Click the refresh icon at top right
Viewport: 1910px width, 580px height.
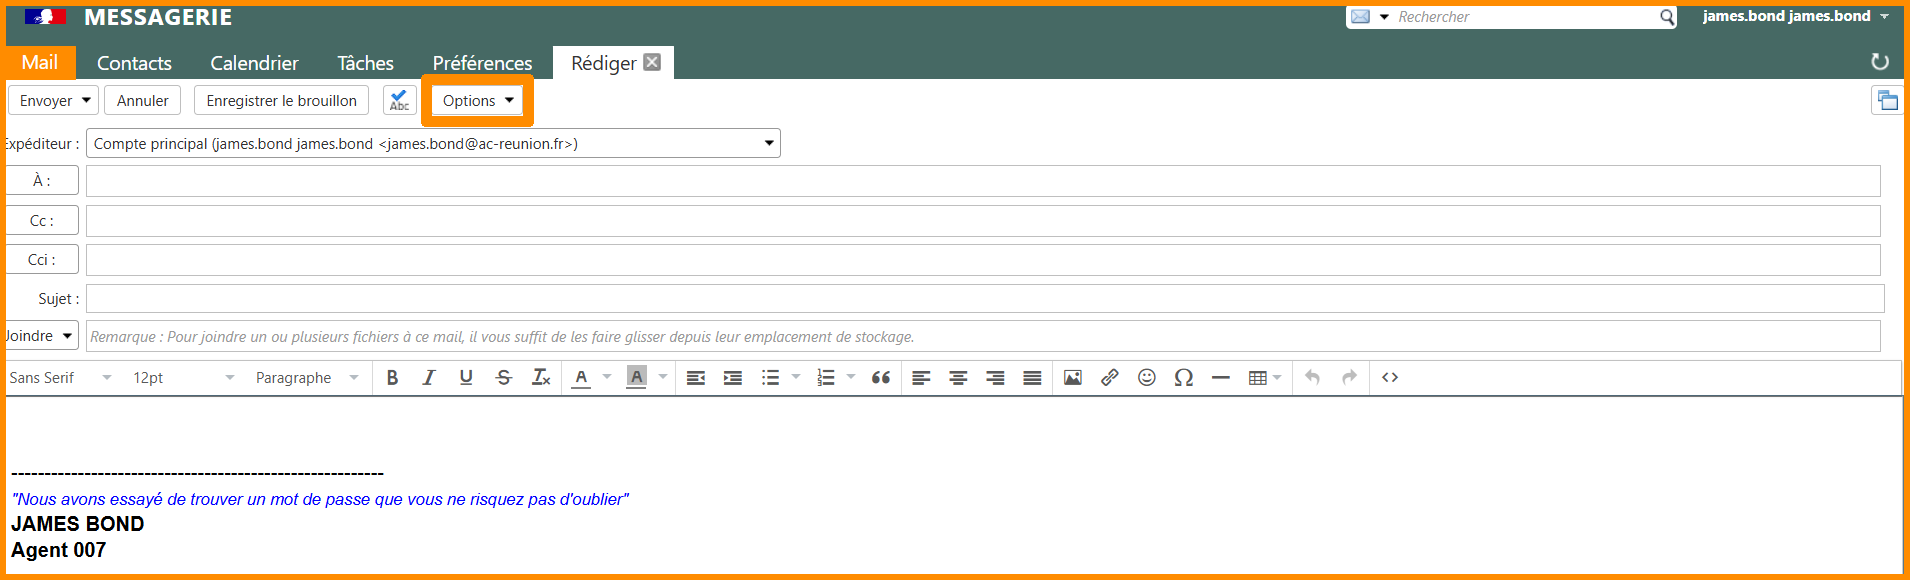1879,62
